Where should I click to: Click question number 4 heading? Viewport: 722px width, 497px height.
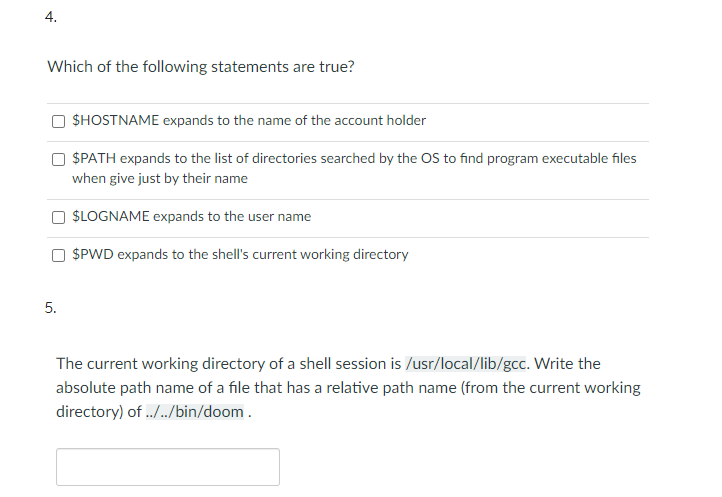pyautogui.click(x=50, y=16)
